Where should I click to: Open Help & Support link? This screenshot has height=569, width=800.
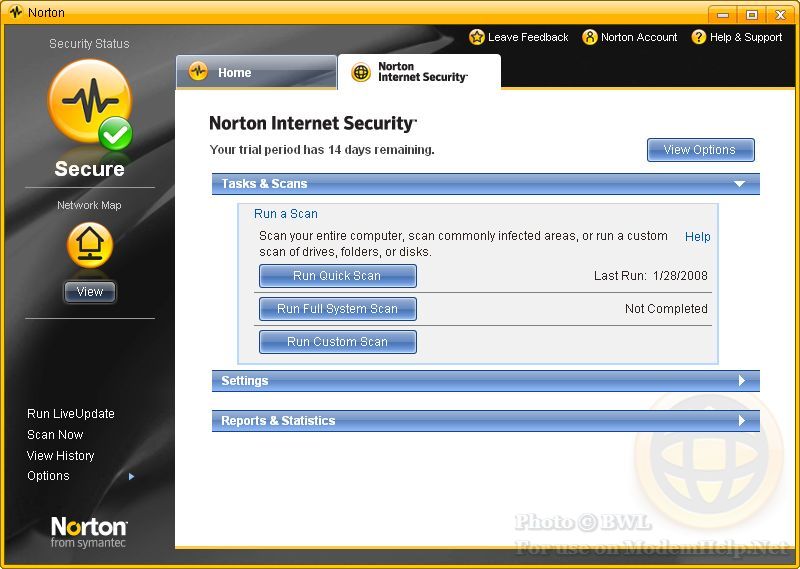745,37
